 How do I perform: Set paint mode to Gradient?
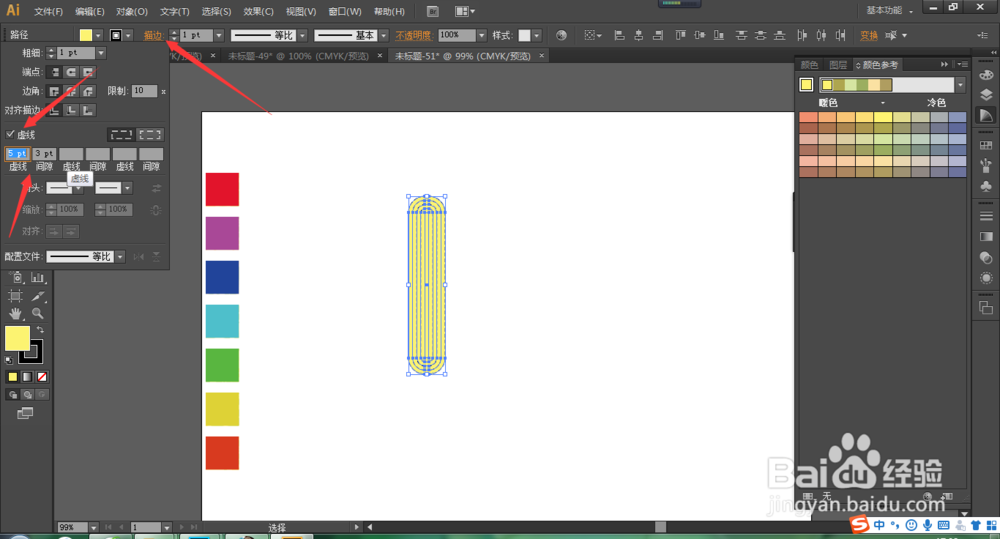(x=27, y=377)
